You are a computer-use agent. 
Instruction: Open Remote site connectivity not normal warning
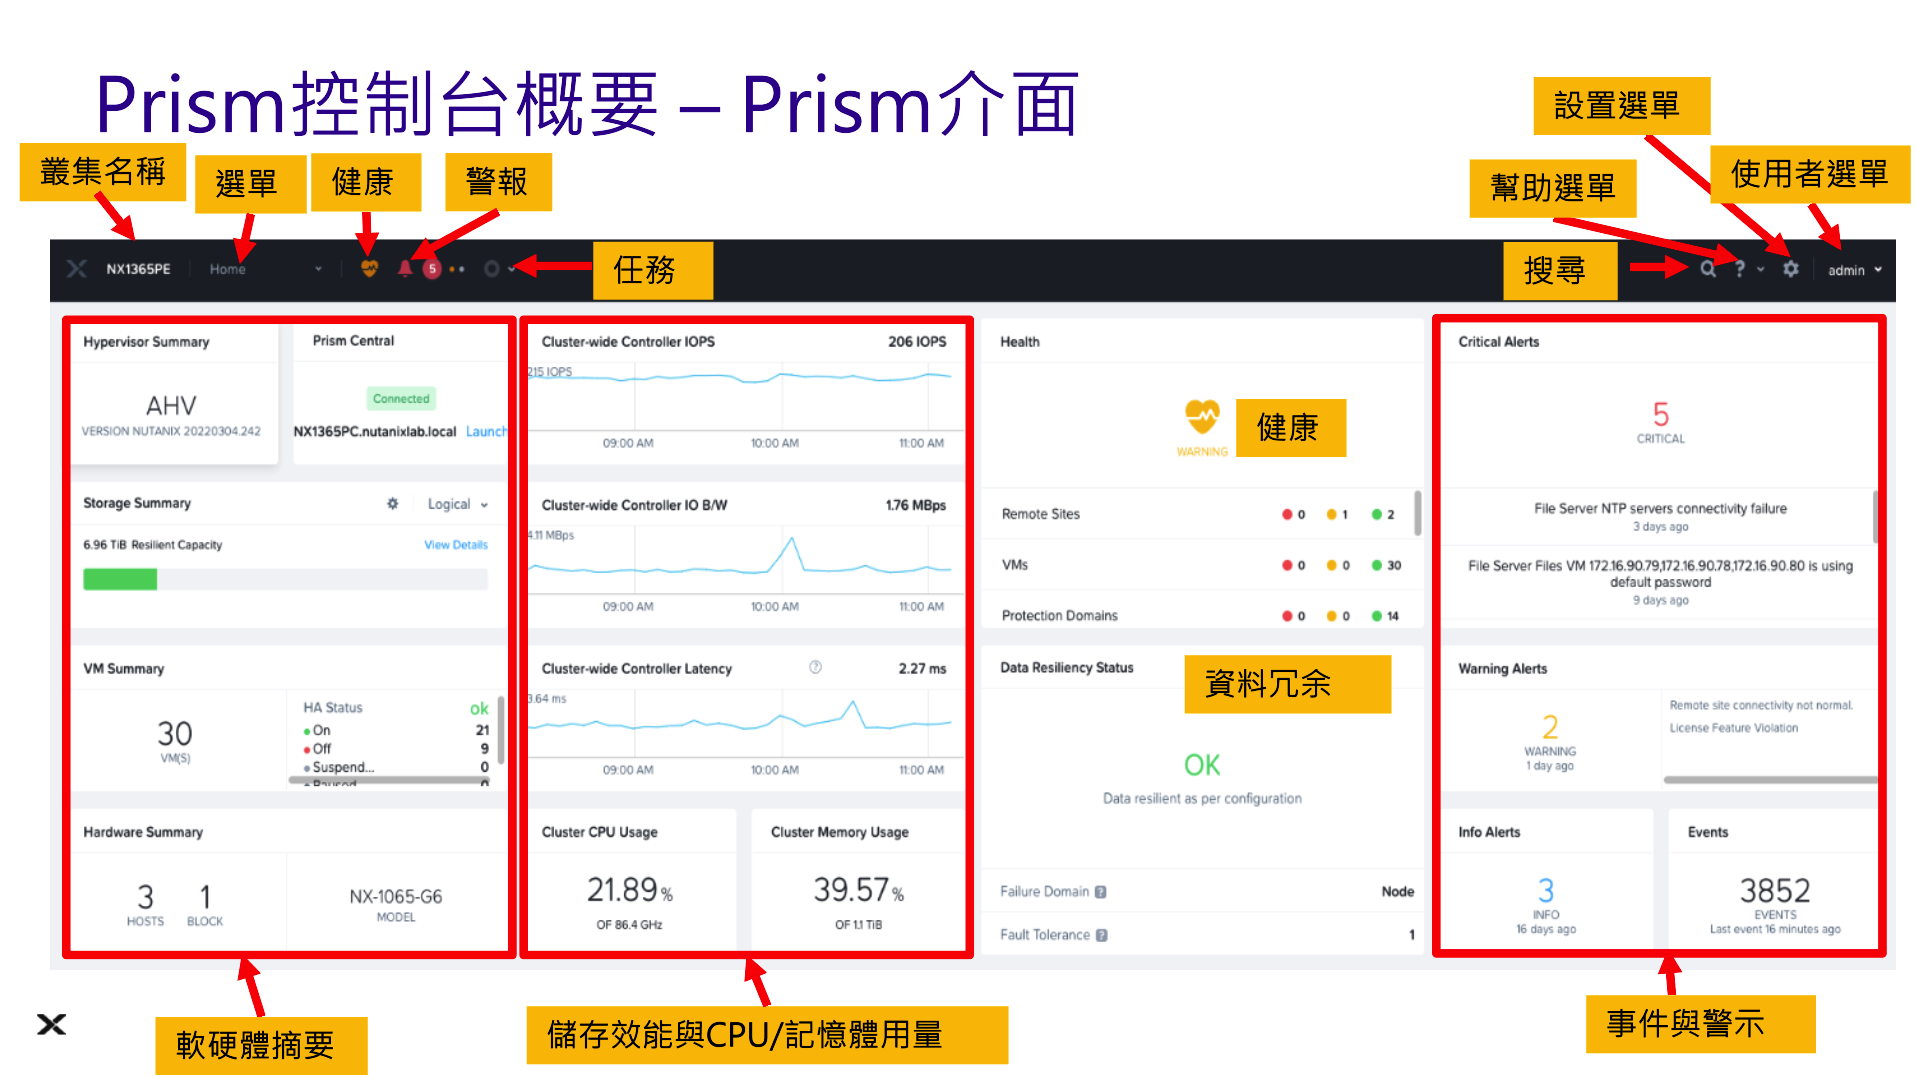(x=1760, y=706)
